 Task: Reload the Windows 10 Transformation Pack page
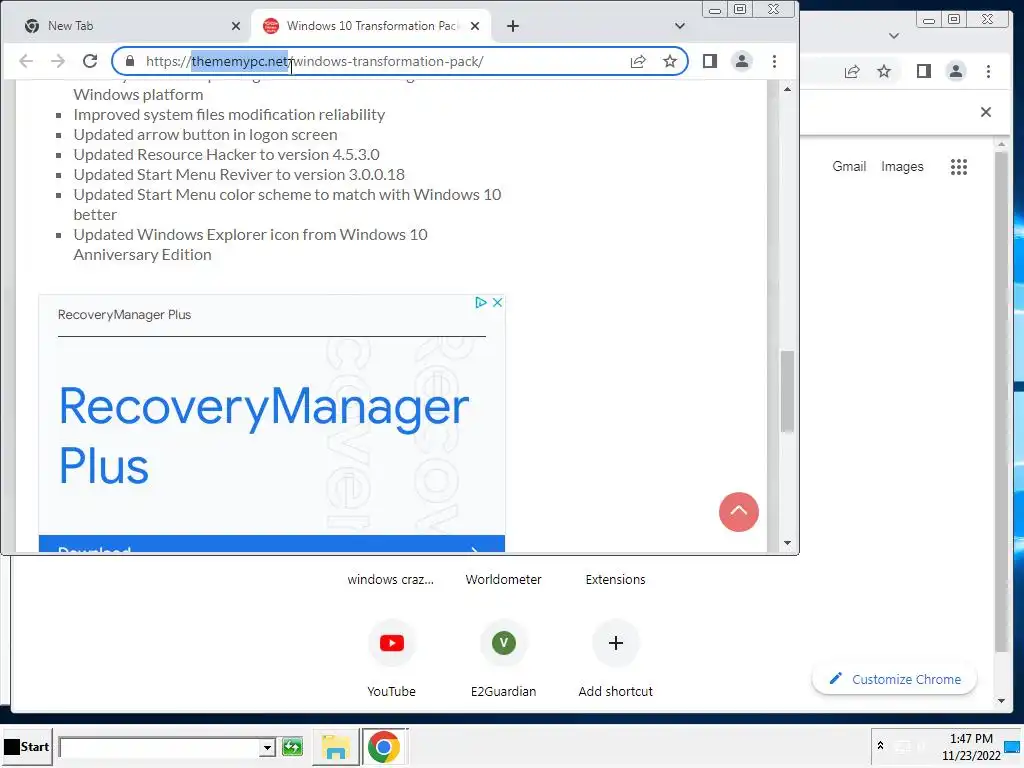coord(90,61)
